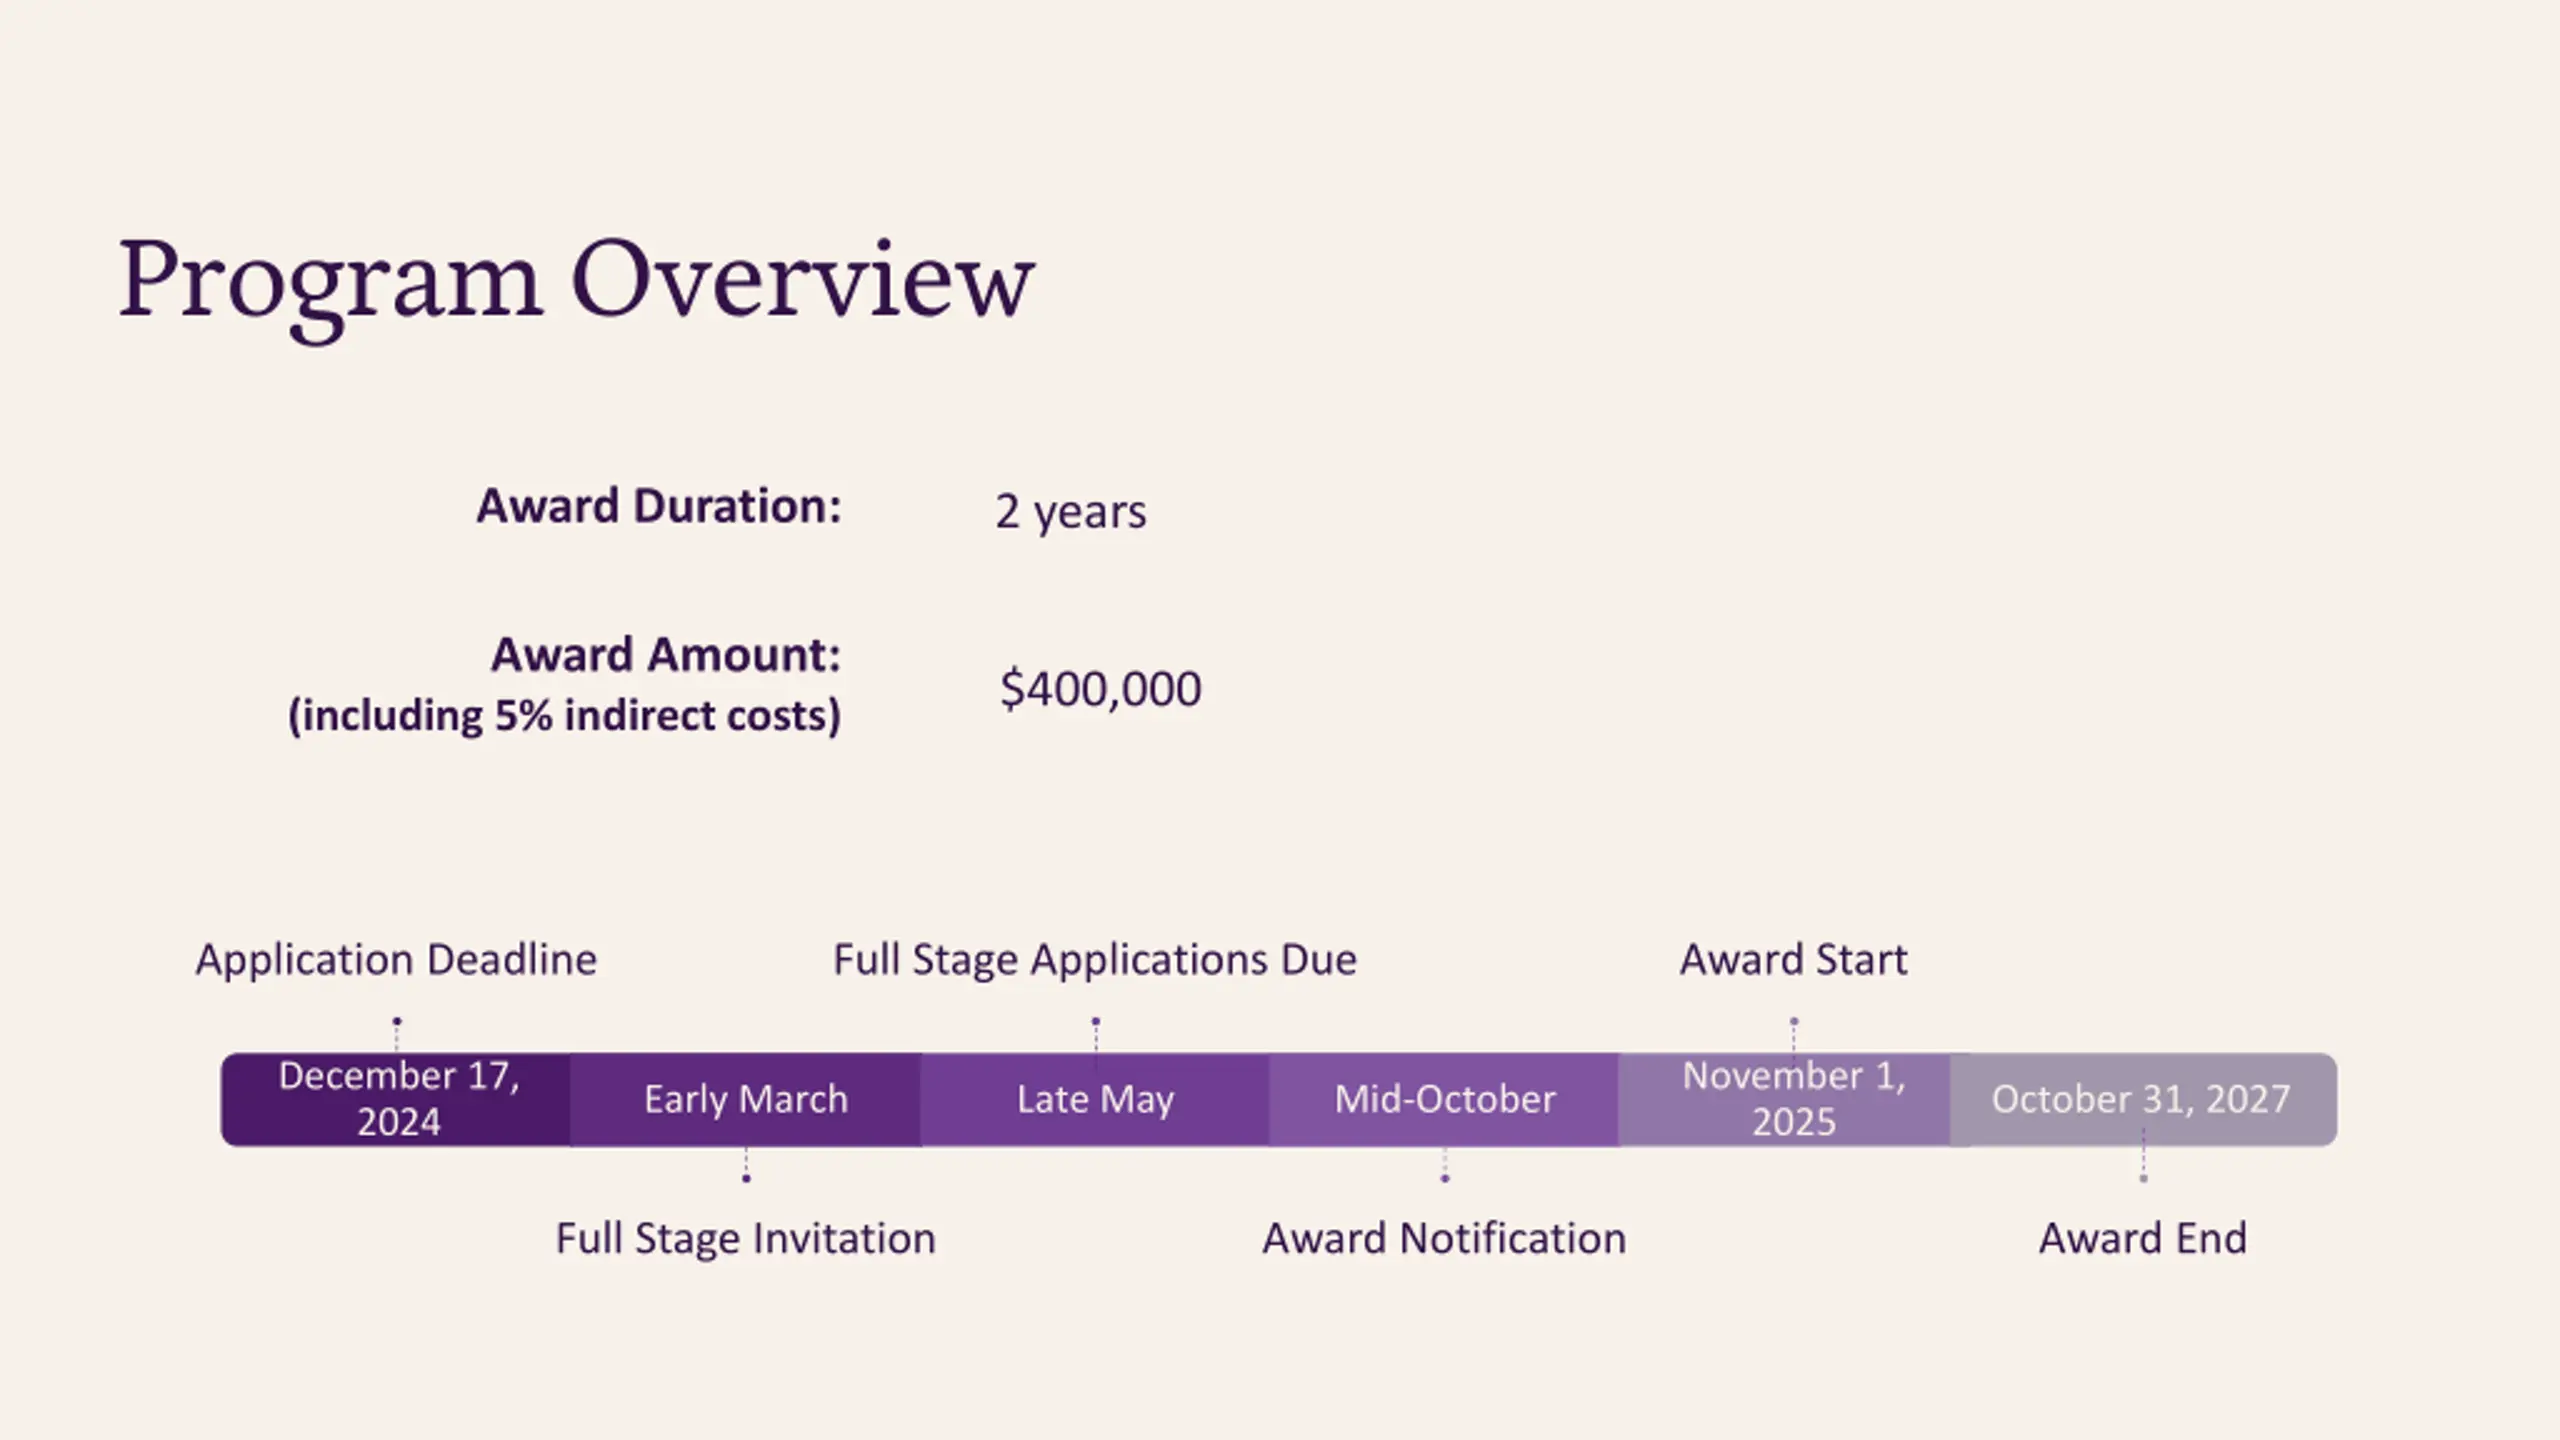Select the Award End label

2143,1239
